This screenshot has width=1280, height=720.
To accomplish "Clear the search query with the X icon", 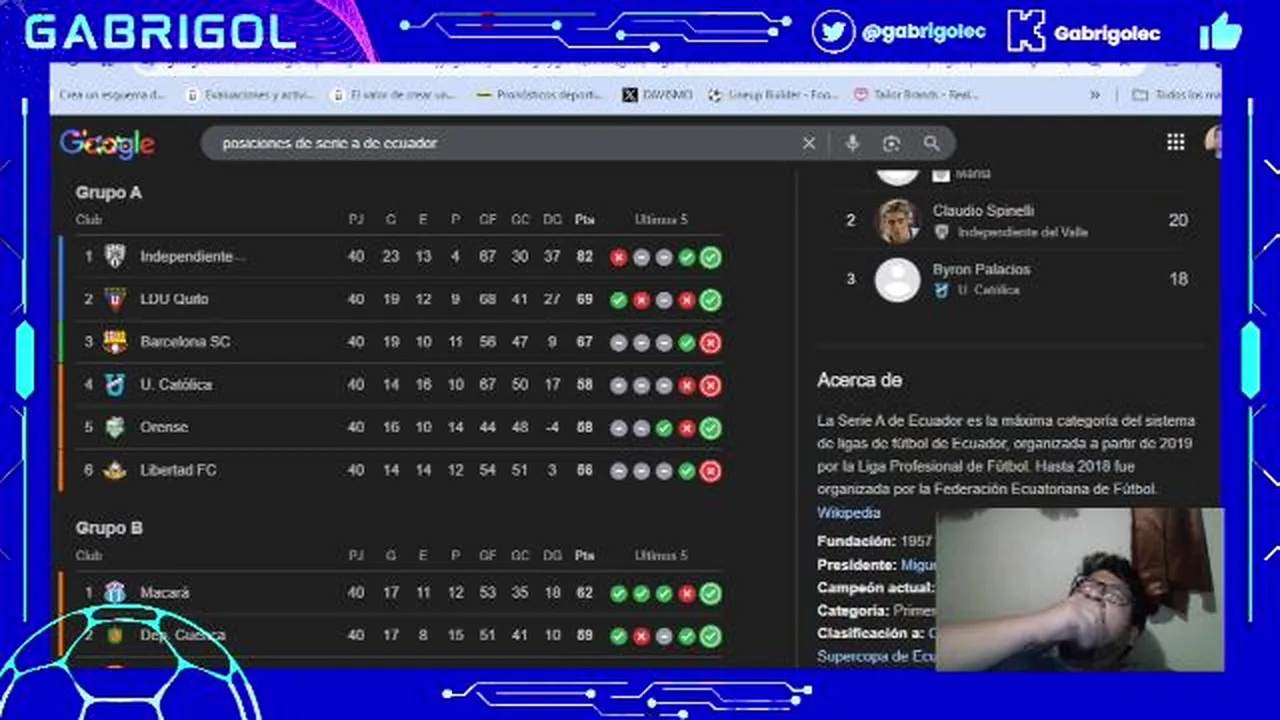I will click(809, 143).
